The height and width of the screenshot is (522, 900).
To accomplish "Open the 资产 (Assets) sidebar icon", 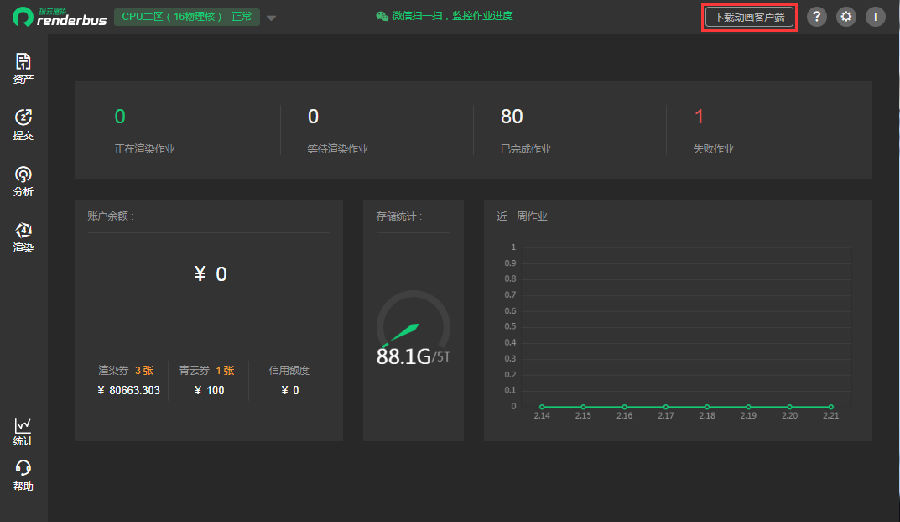I will [23, 68].
